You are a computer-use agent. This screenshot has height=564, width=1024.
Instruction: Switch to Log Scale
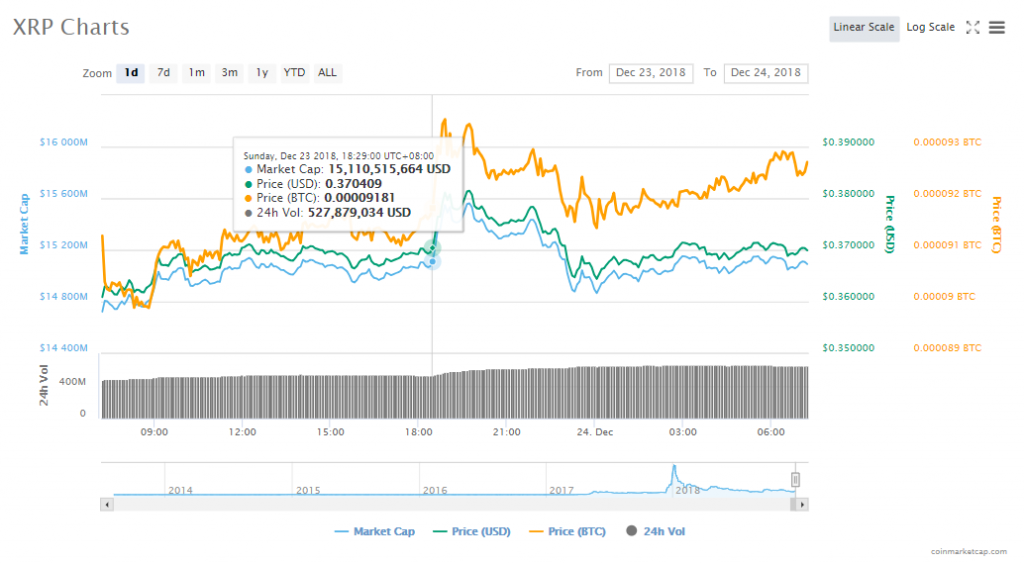930,28
